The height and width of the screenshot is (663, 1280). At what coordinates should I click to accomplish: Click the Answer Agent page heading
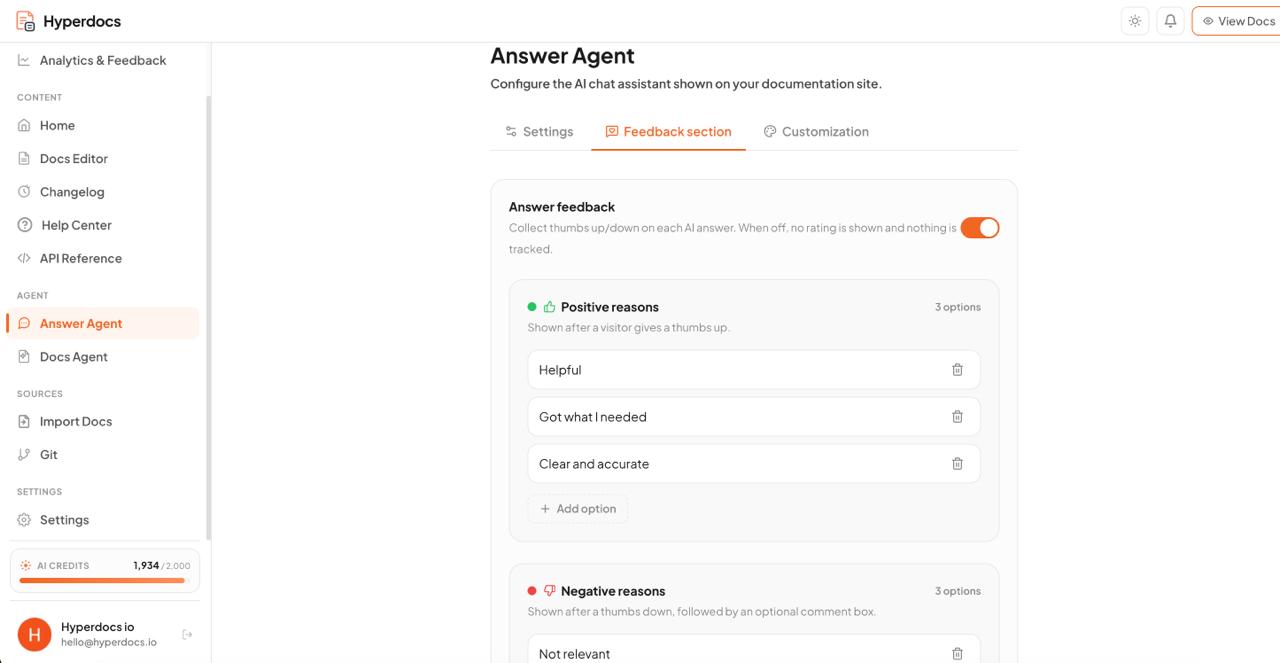(562, 56)
